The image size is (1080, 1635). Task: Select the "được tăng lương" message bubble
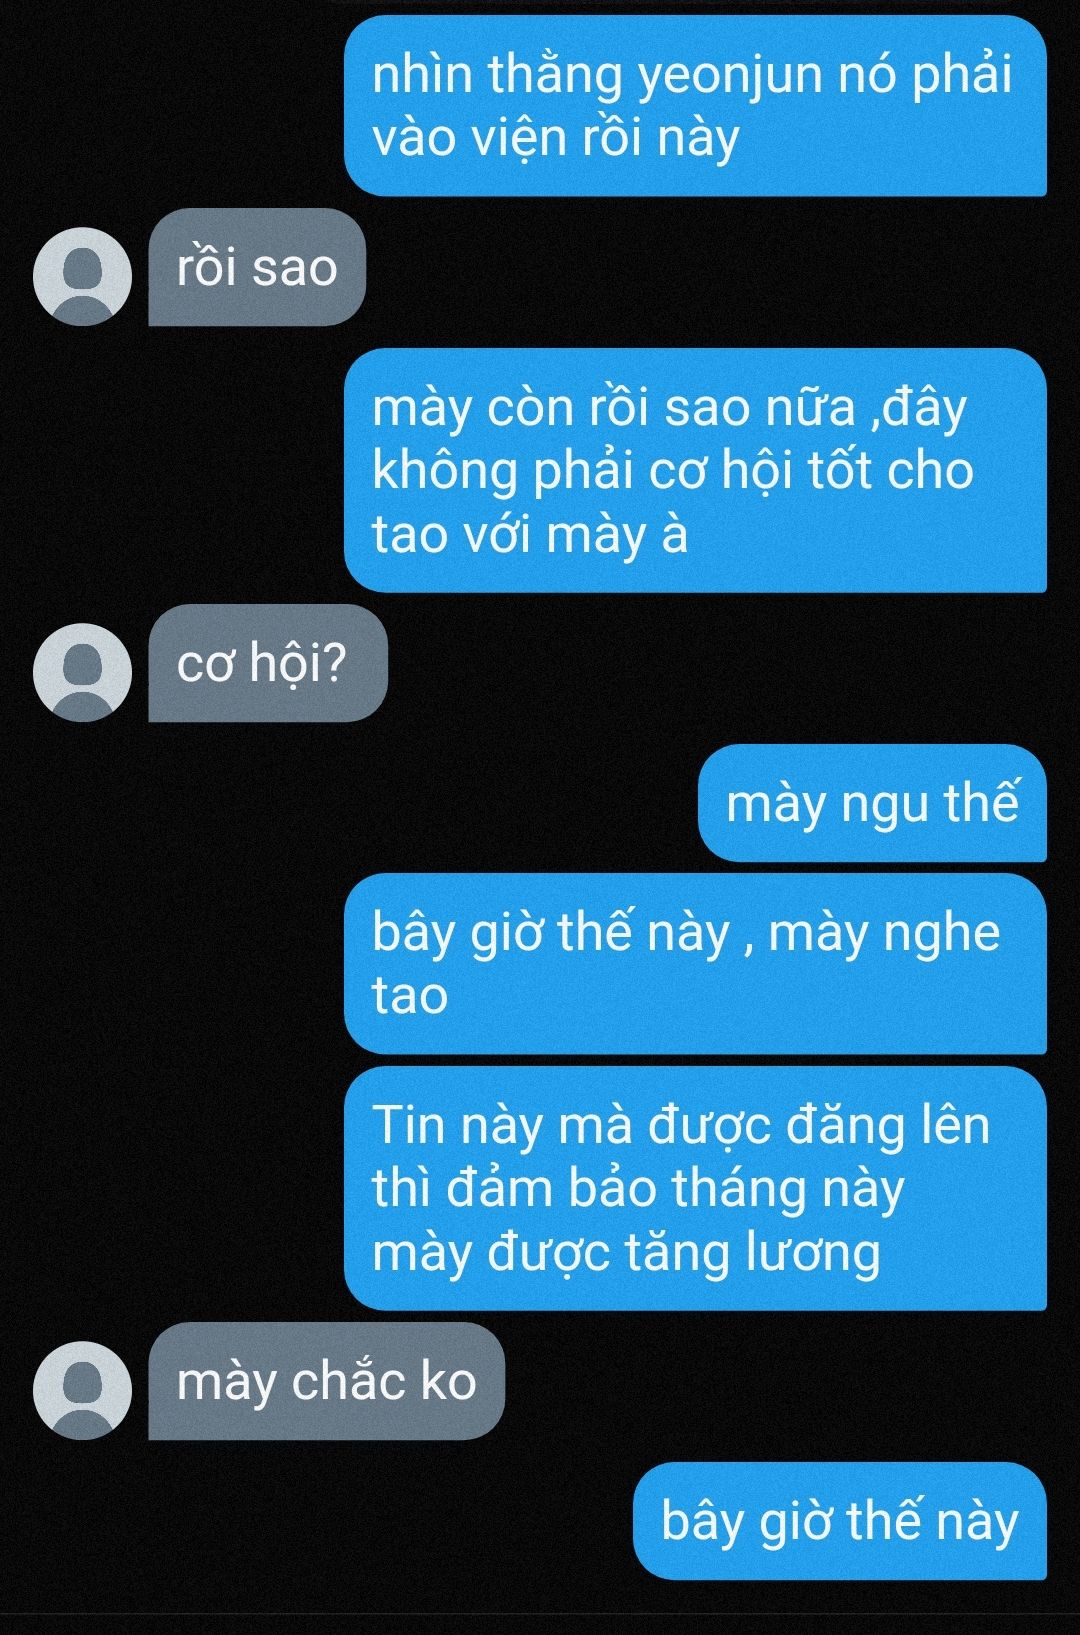tap(695, 1188)
